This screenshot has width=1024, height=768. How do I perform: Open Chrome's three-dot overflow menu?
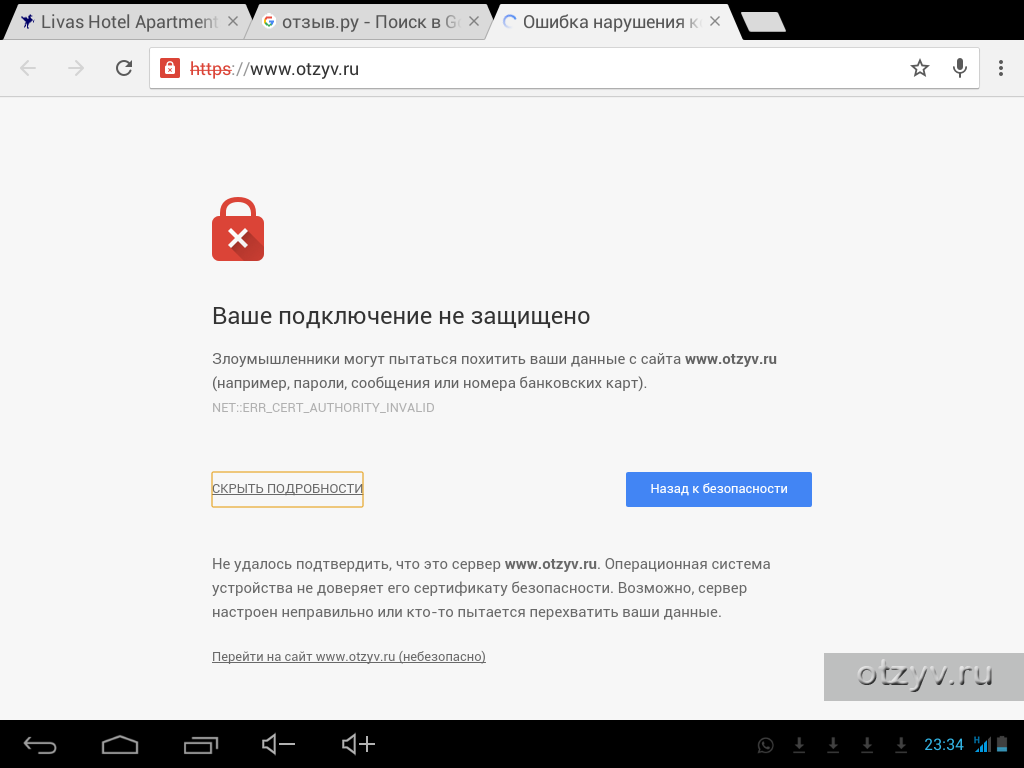coord(1000,68)
